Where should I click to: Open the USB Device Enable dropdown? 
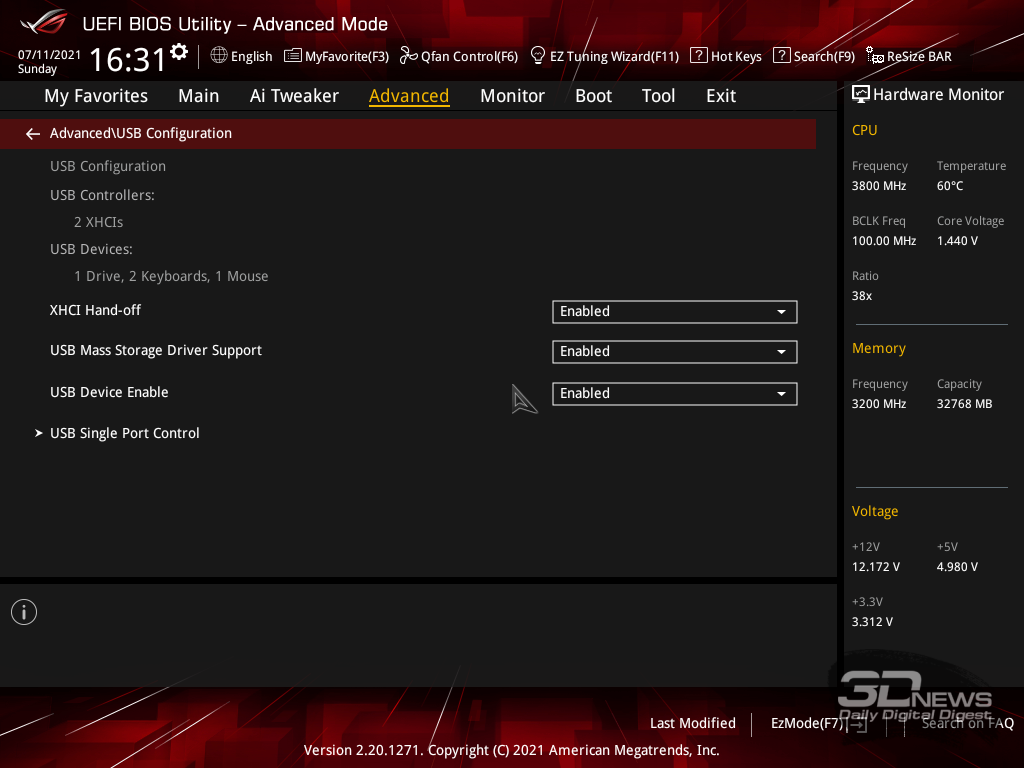point(675,394)
